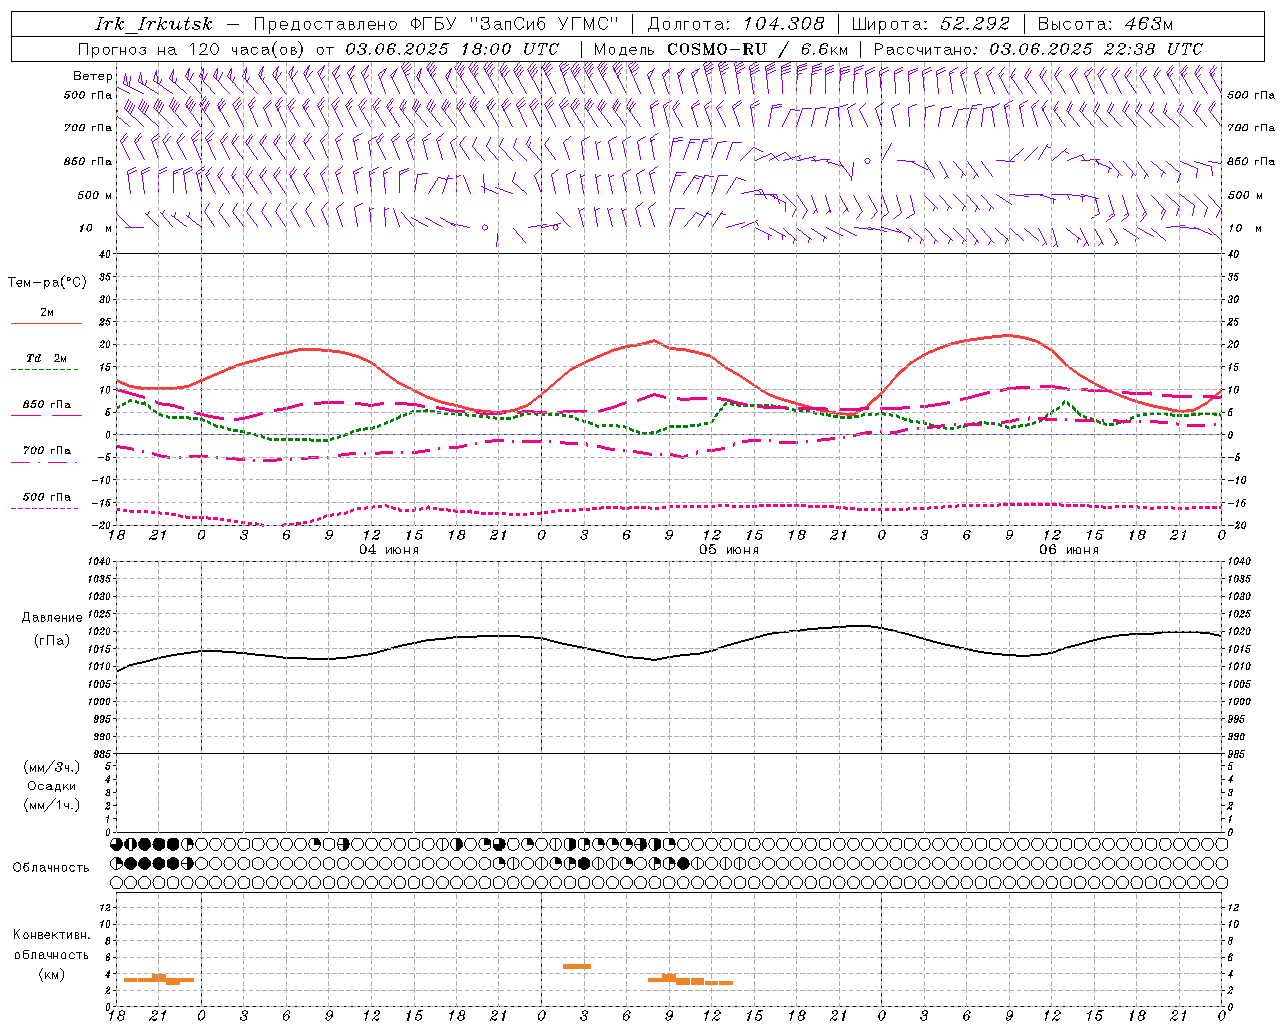The height and width of the screenshot is (1024, 1280).
Task: Click the 500 гПа temperature legend entry
Action: [47, 497]
